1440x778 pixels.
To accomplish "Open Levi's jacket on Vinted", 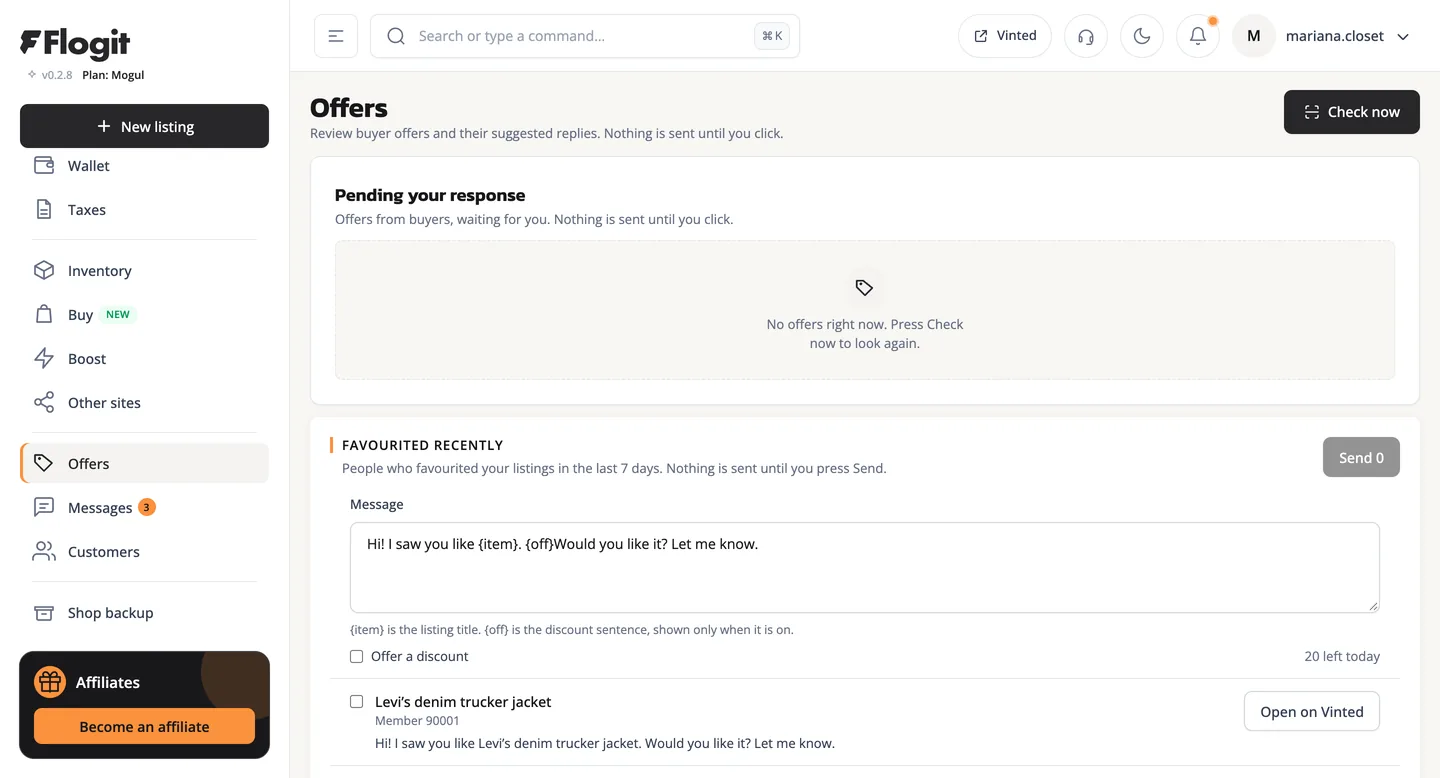I will [x=1312, y=712].
